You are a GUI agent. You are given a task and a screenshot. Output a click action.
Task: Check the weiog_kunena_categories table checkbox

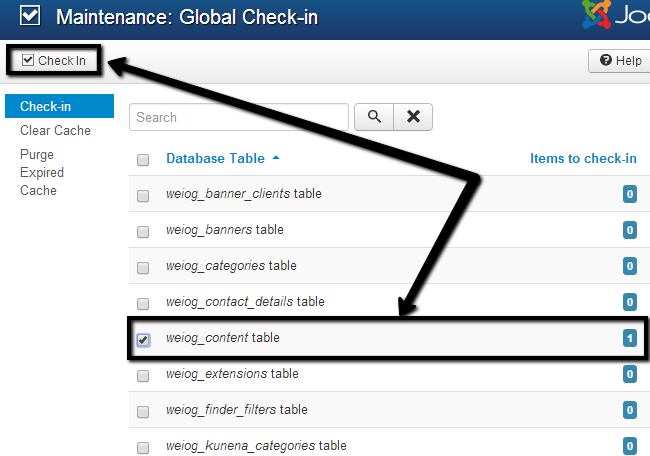(143, 447)
